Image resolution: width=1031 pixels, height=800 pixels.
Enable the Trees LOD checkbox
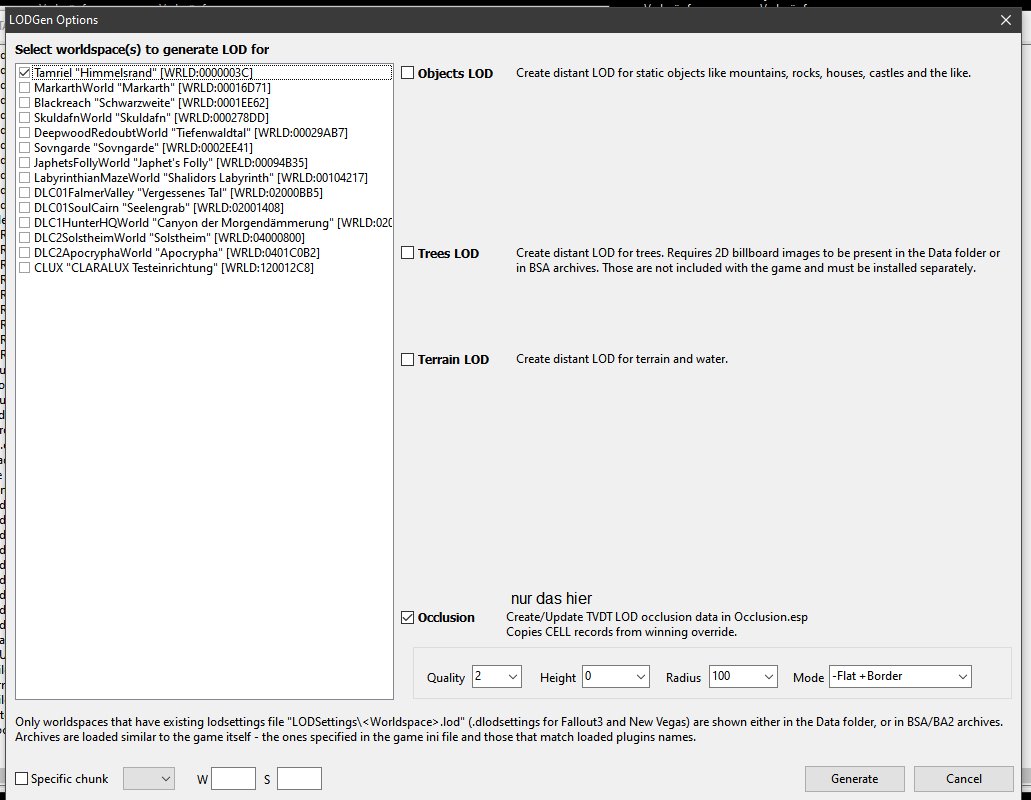408,253
